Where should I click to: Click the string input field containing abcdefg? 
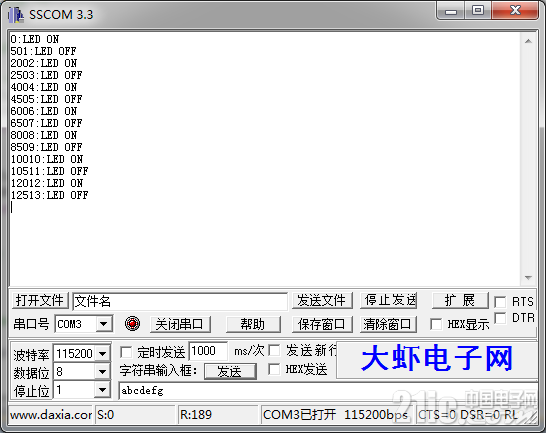click(327, 391)
